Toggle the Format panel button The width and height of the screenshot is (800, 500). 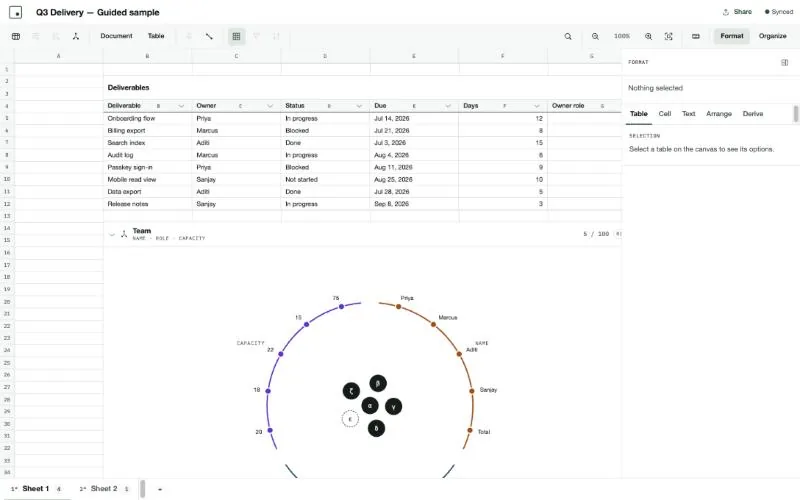tap(732, 36)
